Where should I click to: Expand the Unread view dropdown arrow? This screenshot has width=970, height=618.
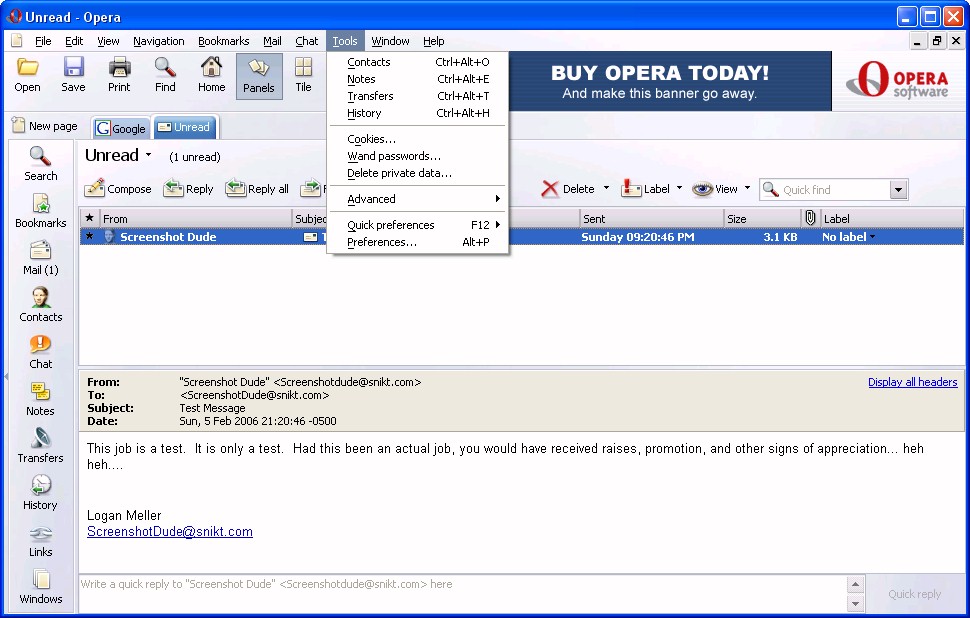pos(148,155)
